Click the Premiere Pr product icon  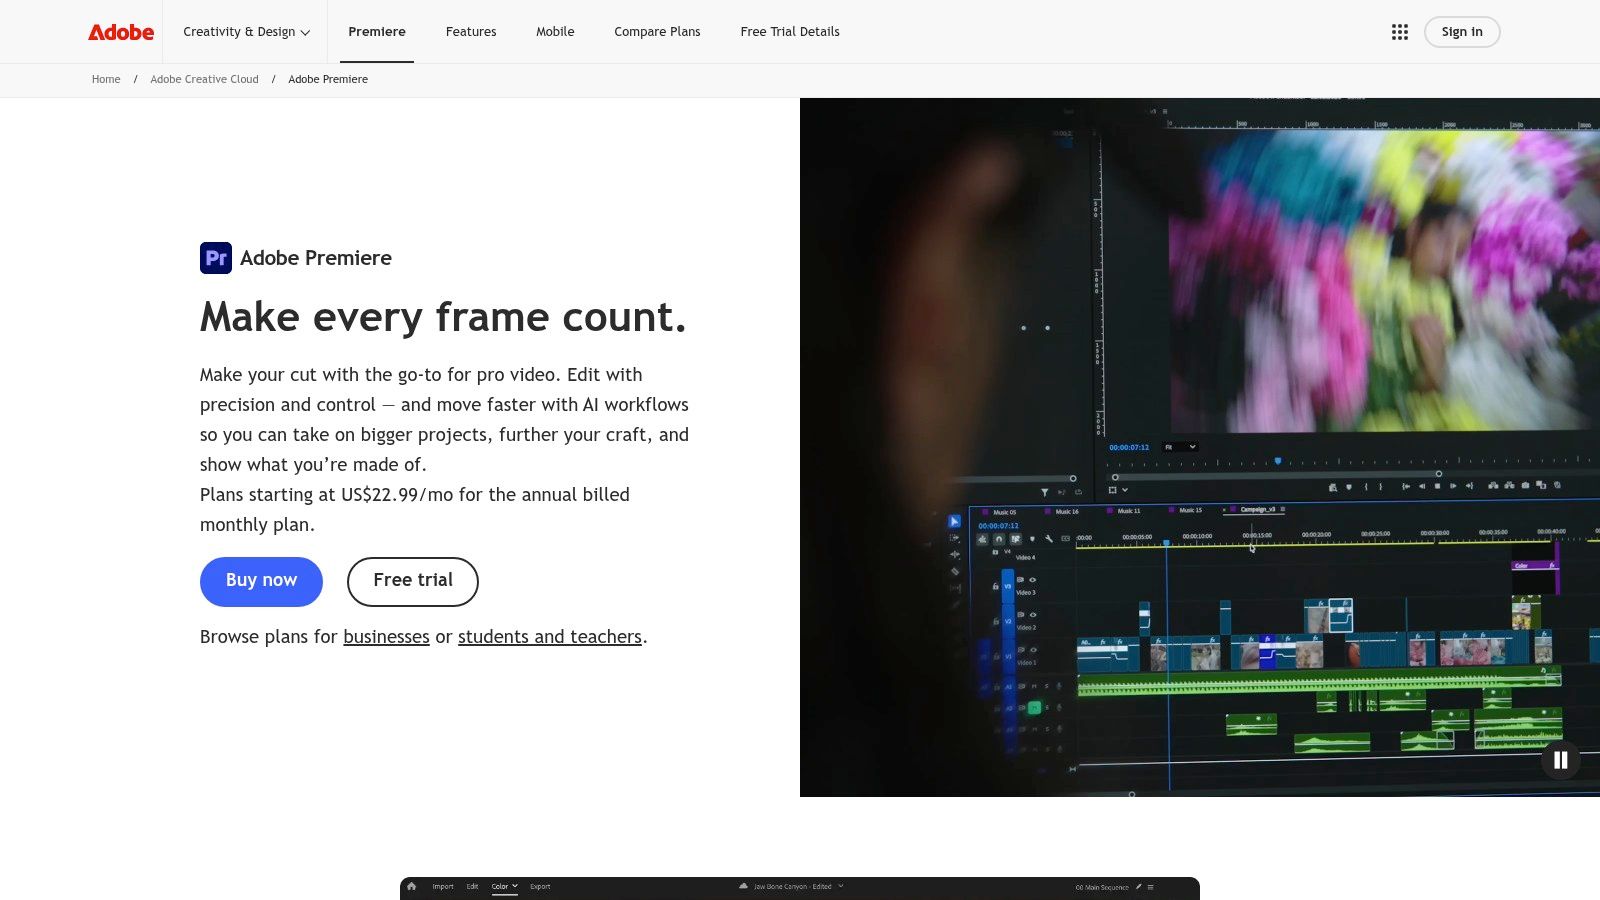(x=216, y=258)
